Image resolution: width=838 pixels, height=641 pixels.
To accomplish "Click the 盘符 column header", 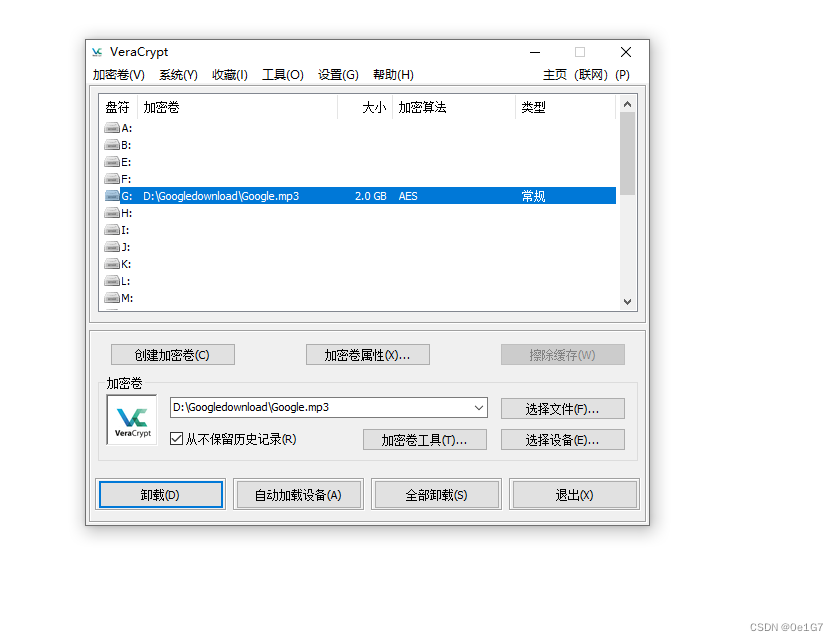I will point(118,107).
